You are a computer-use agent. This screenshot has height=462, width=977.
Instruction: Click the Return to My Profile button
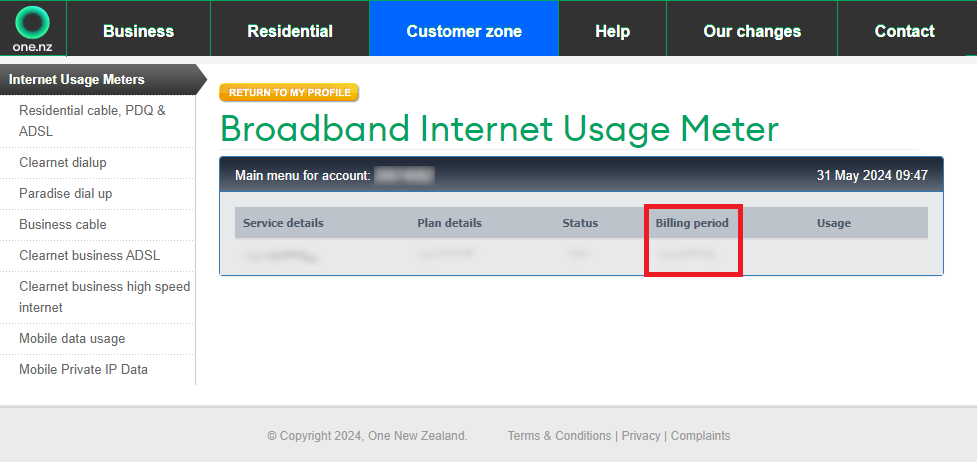289,92
